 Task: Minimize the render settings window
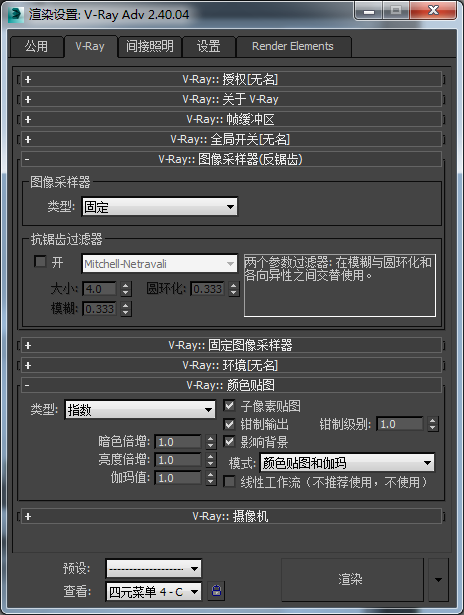pyautogui.click(x=368, y=11)
